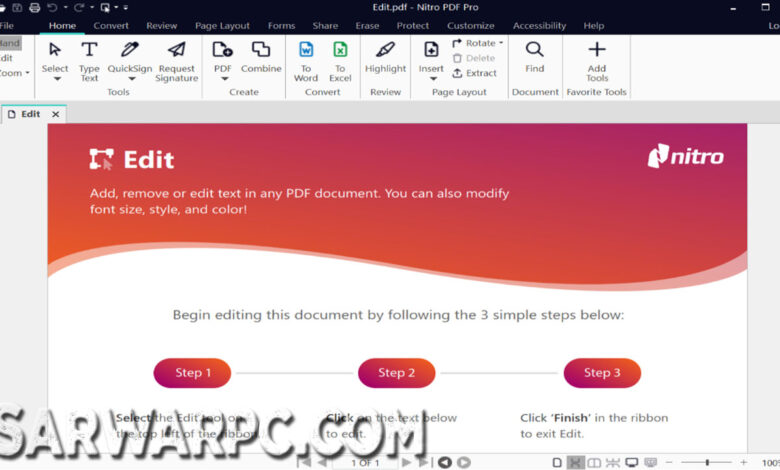This screenshot has width=780, height=470.
Task: Click the Save icon in quick access toolbar
Action: coord(17,7)
